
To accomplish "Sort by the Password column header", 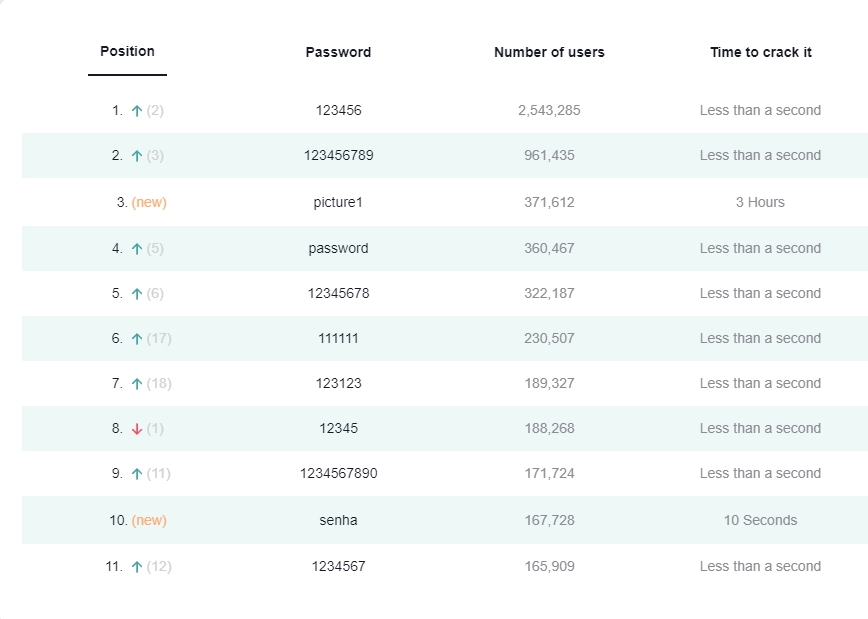I will coord(338,52).
